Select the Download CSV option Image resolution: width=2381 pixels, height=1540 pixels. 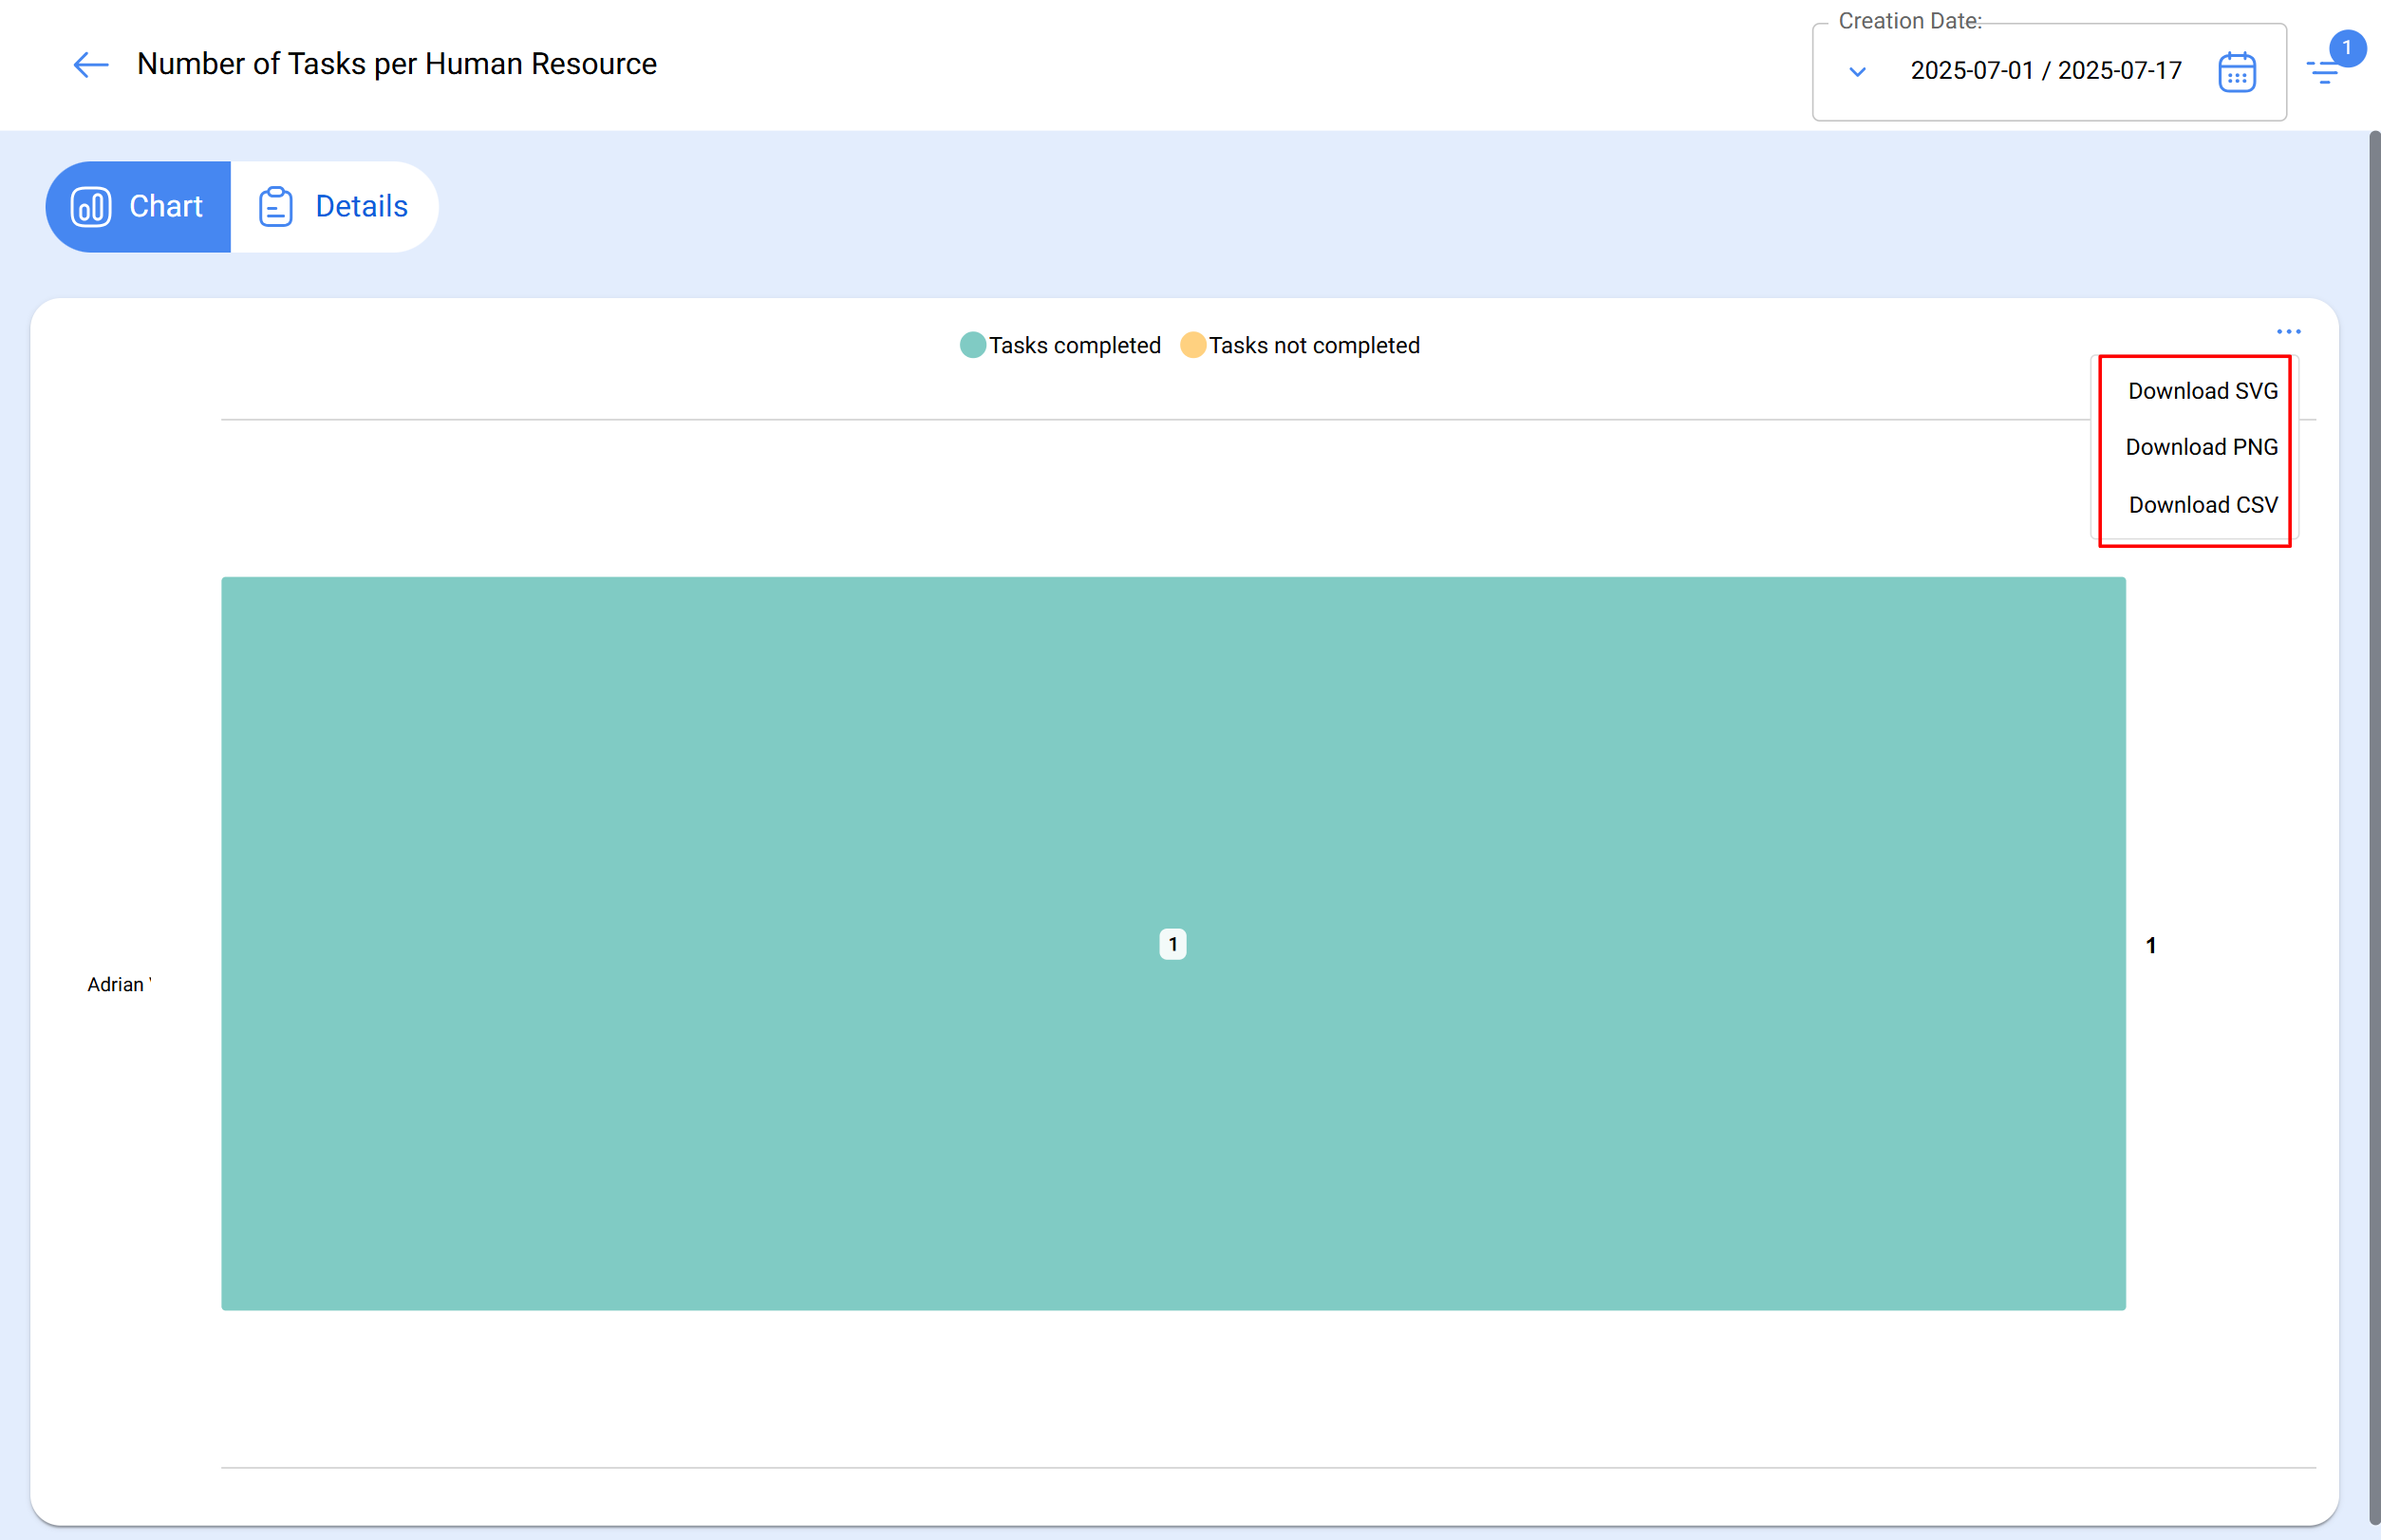click(x=2202, y=505)
